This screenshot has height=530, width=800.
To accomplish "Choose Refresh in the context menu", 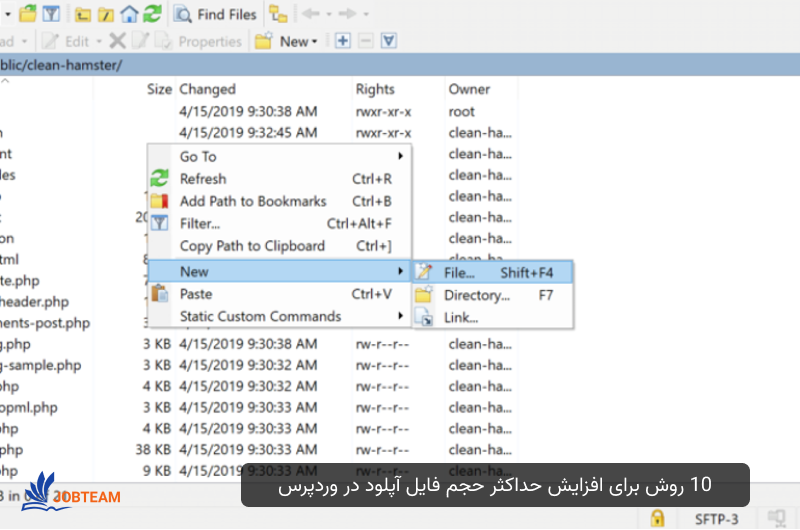I will [x=280, y=179].
